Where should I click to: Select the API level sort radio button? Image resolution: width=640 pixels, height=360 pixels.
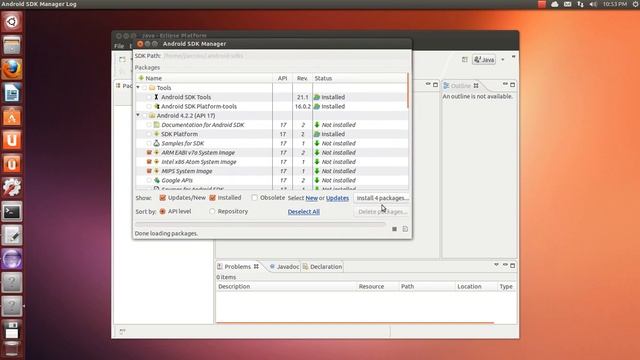pos(162,211)
